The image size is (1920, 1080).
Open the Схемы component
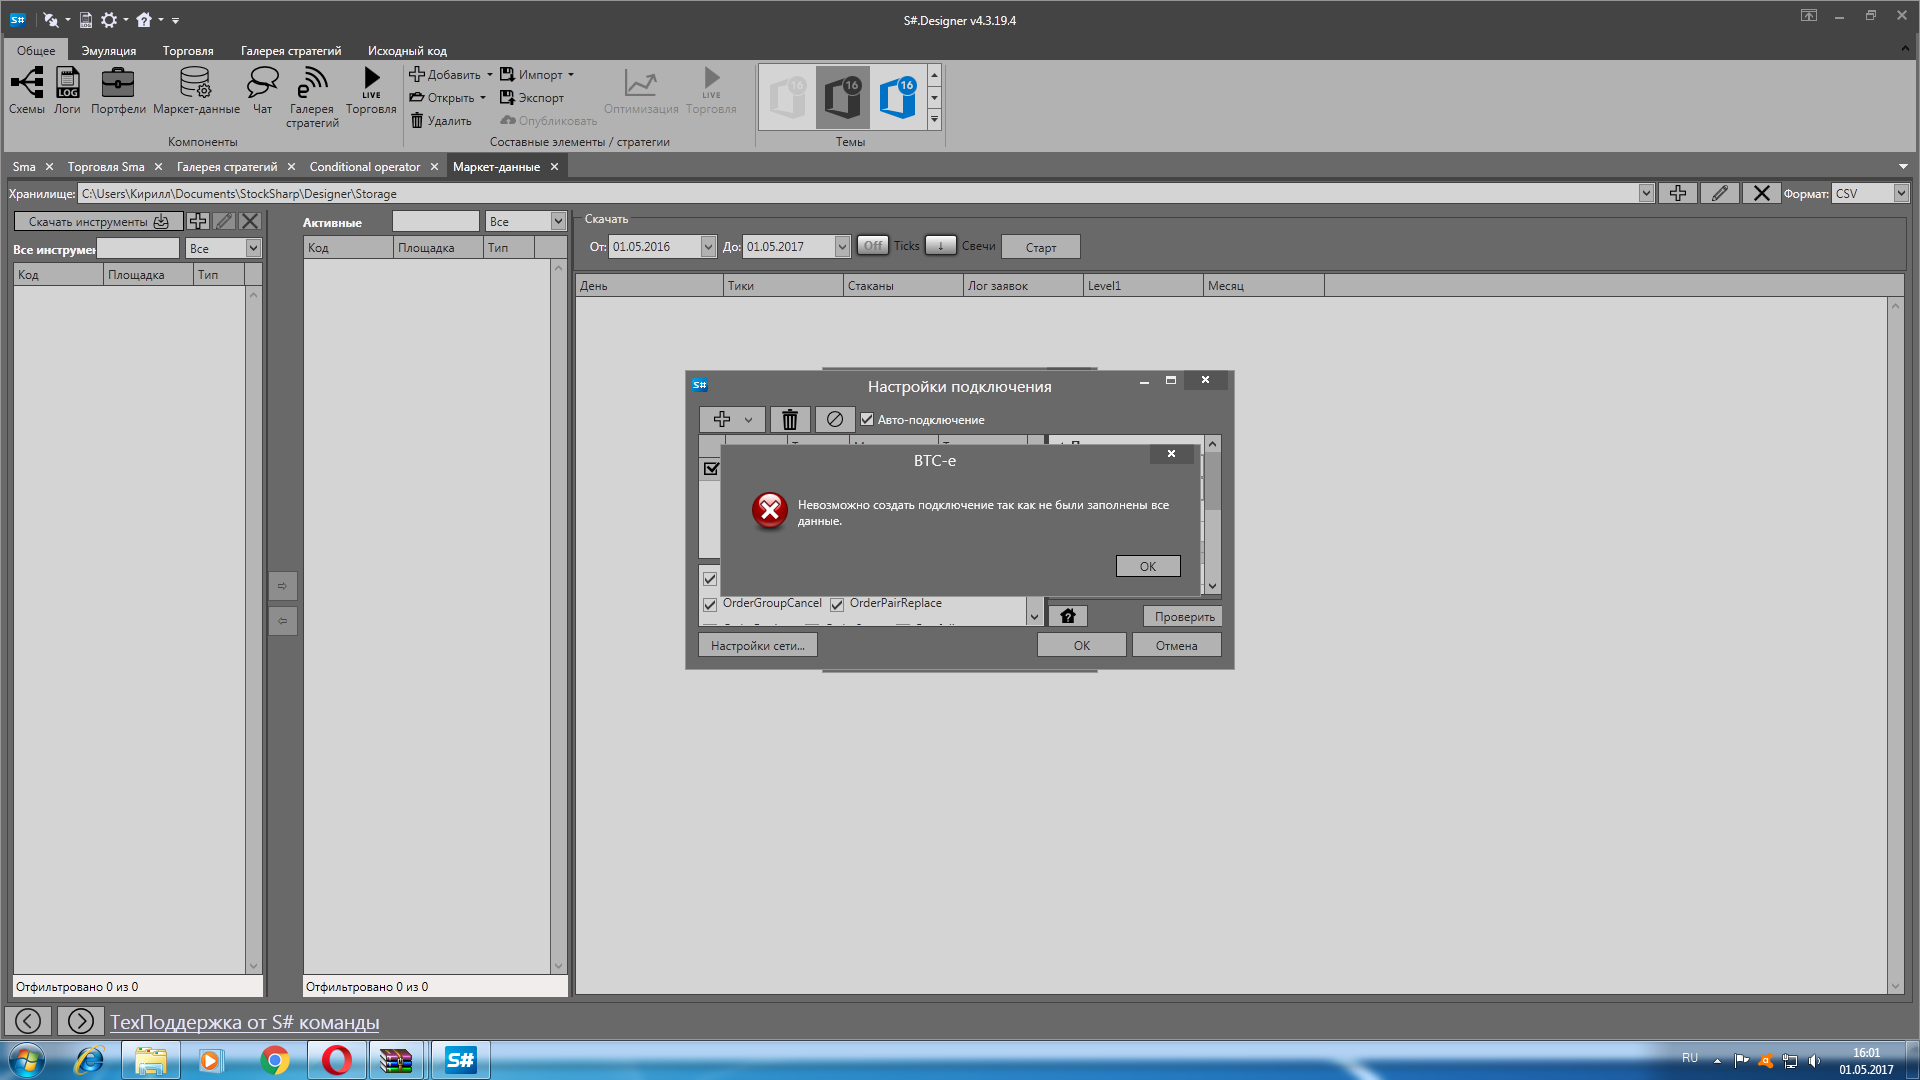27,91
